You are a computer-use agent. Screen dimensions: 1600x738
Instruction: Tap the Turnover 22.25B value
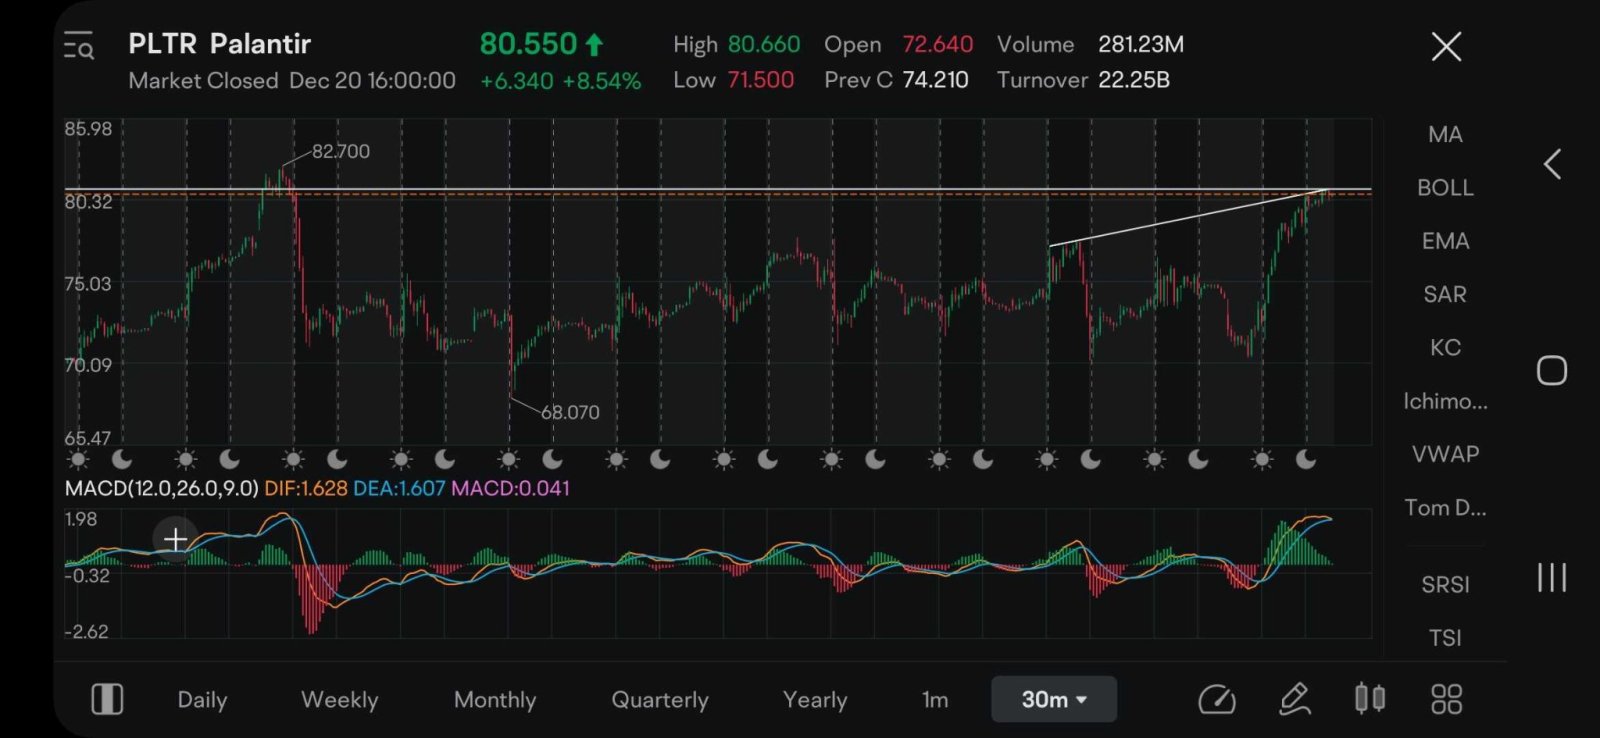click(1134, 80)
